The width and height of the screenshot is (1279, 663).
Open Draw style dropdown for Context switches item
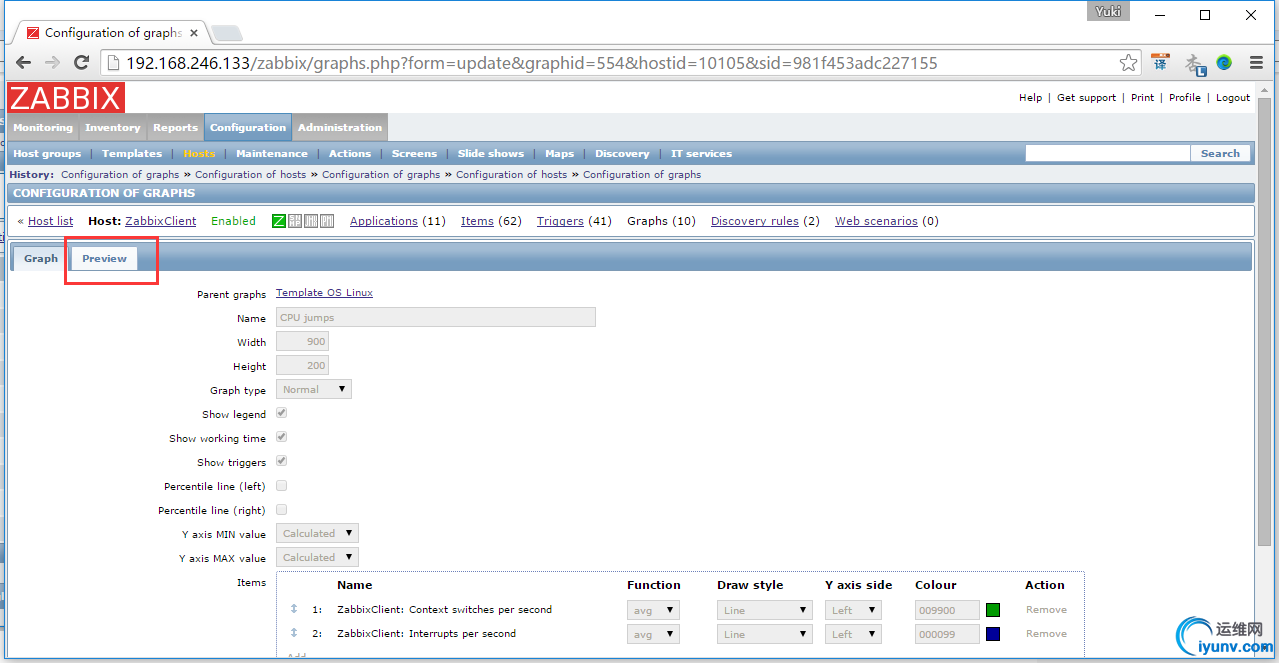click(x=764, y=609)
